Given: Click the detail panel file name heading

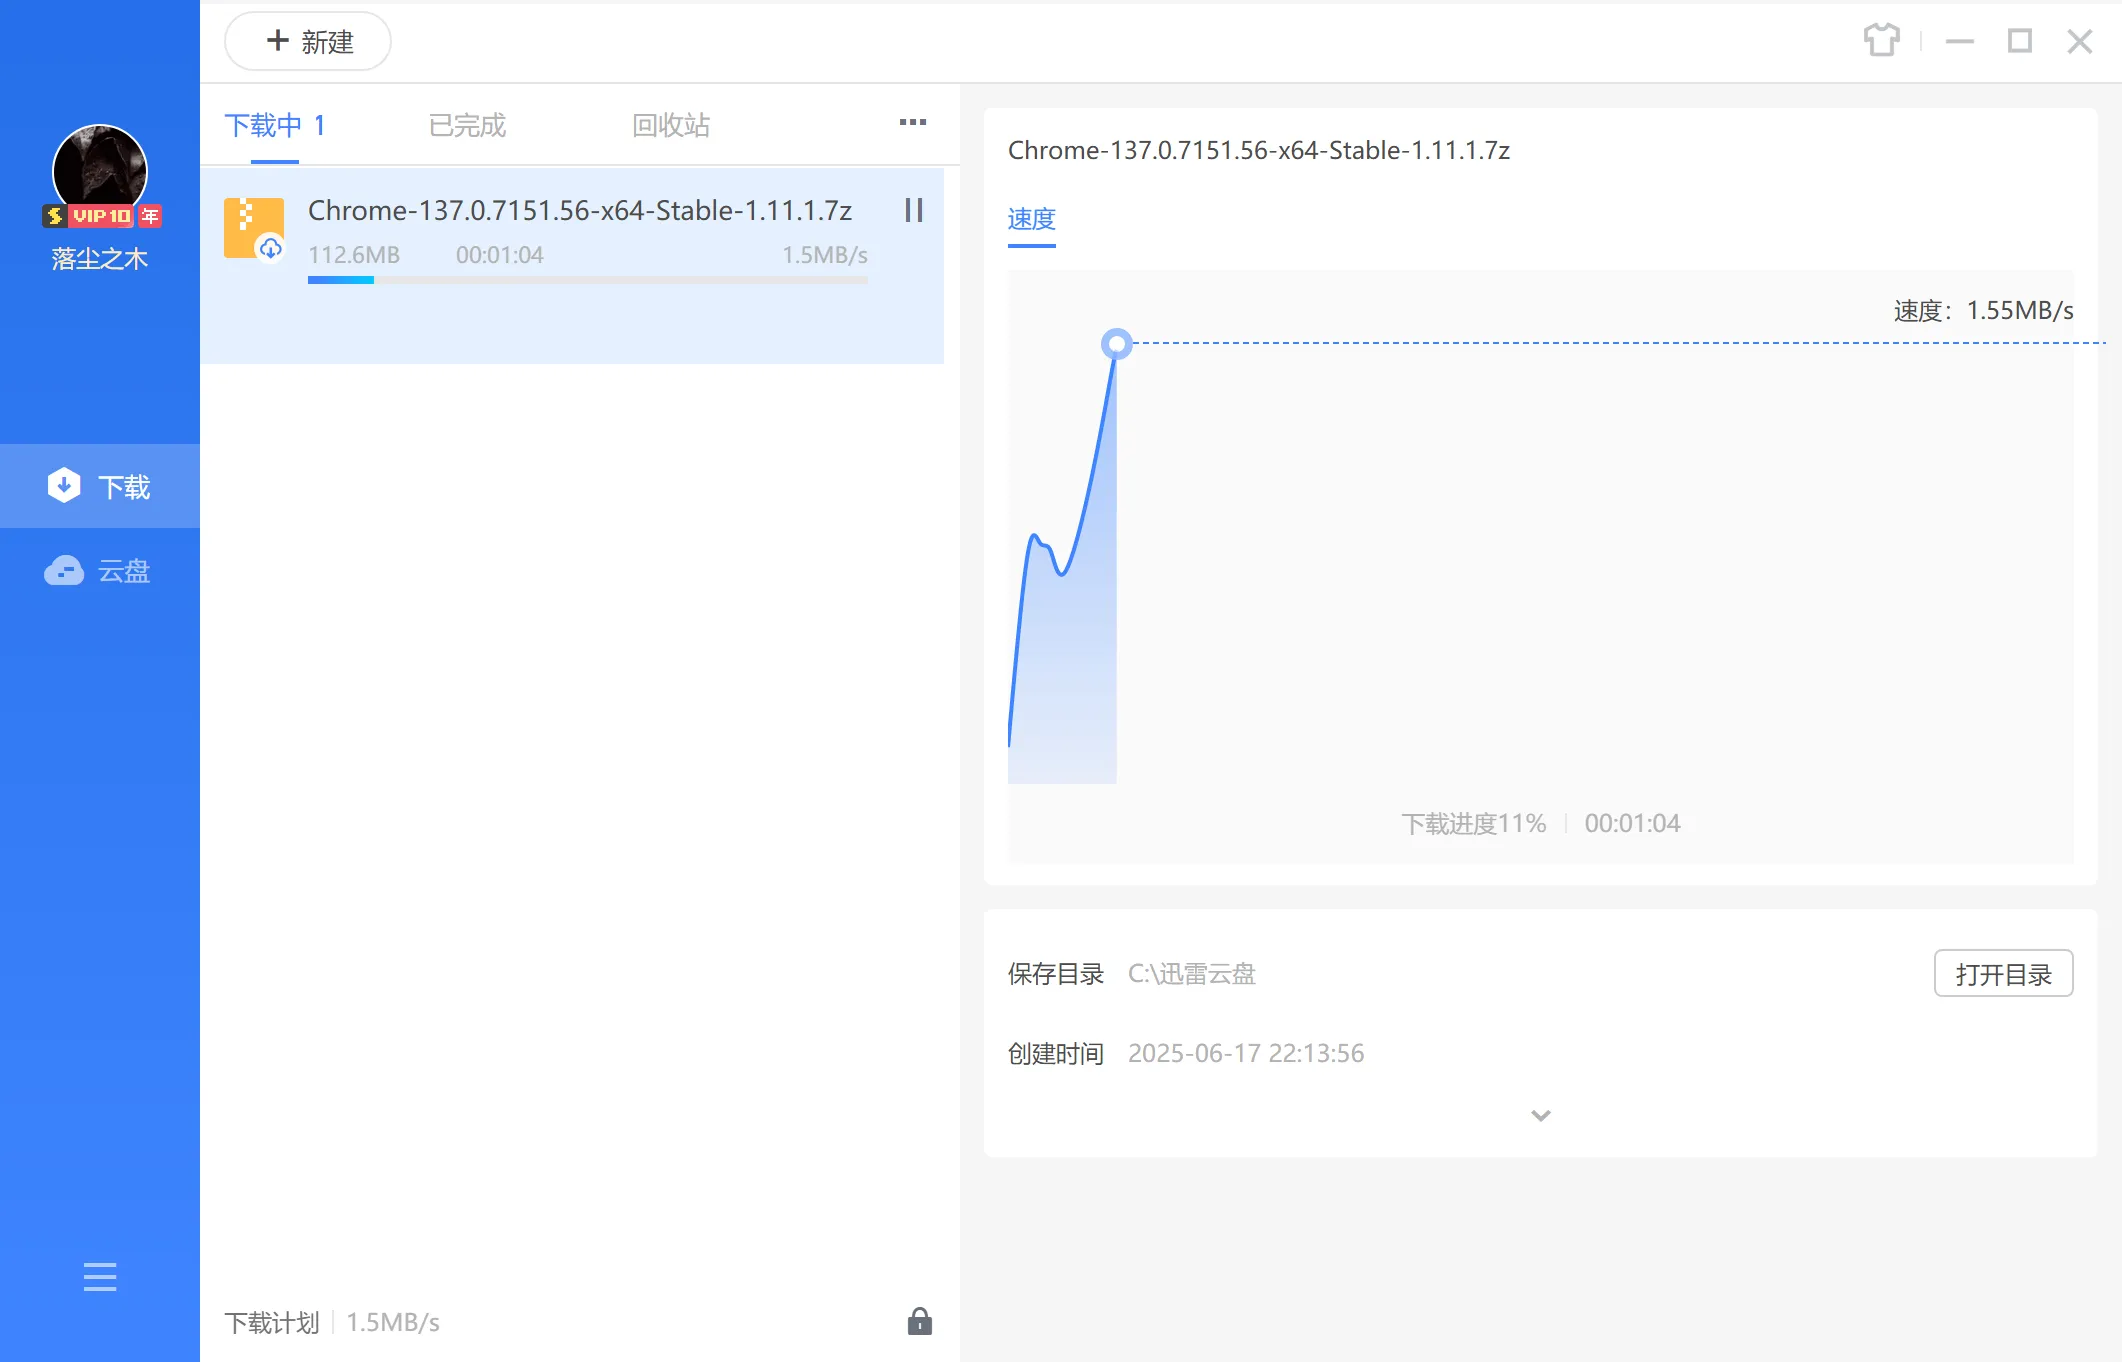Looking at the screenshot, I should click(x=1259, y=151).
